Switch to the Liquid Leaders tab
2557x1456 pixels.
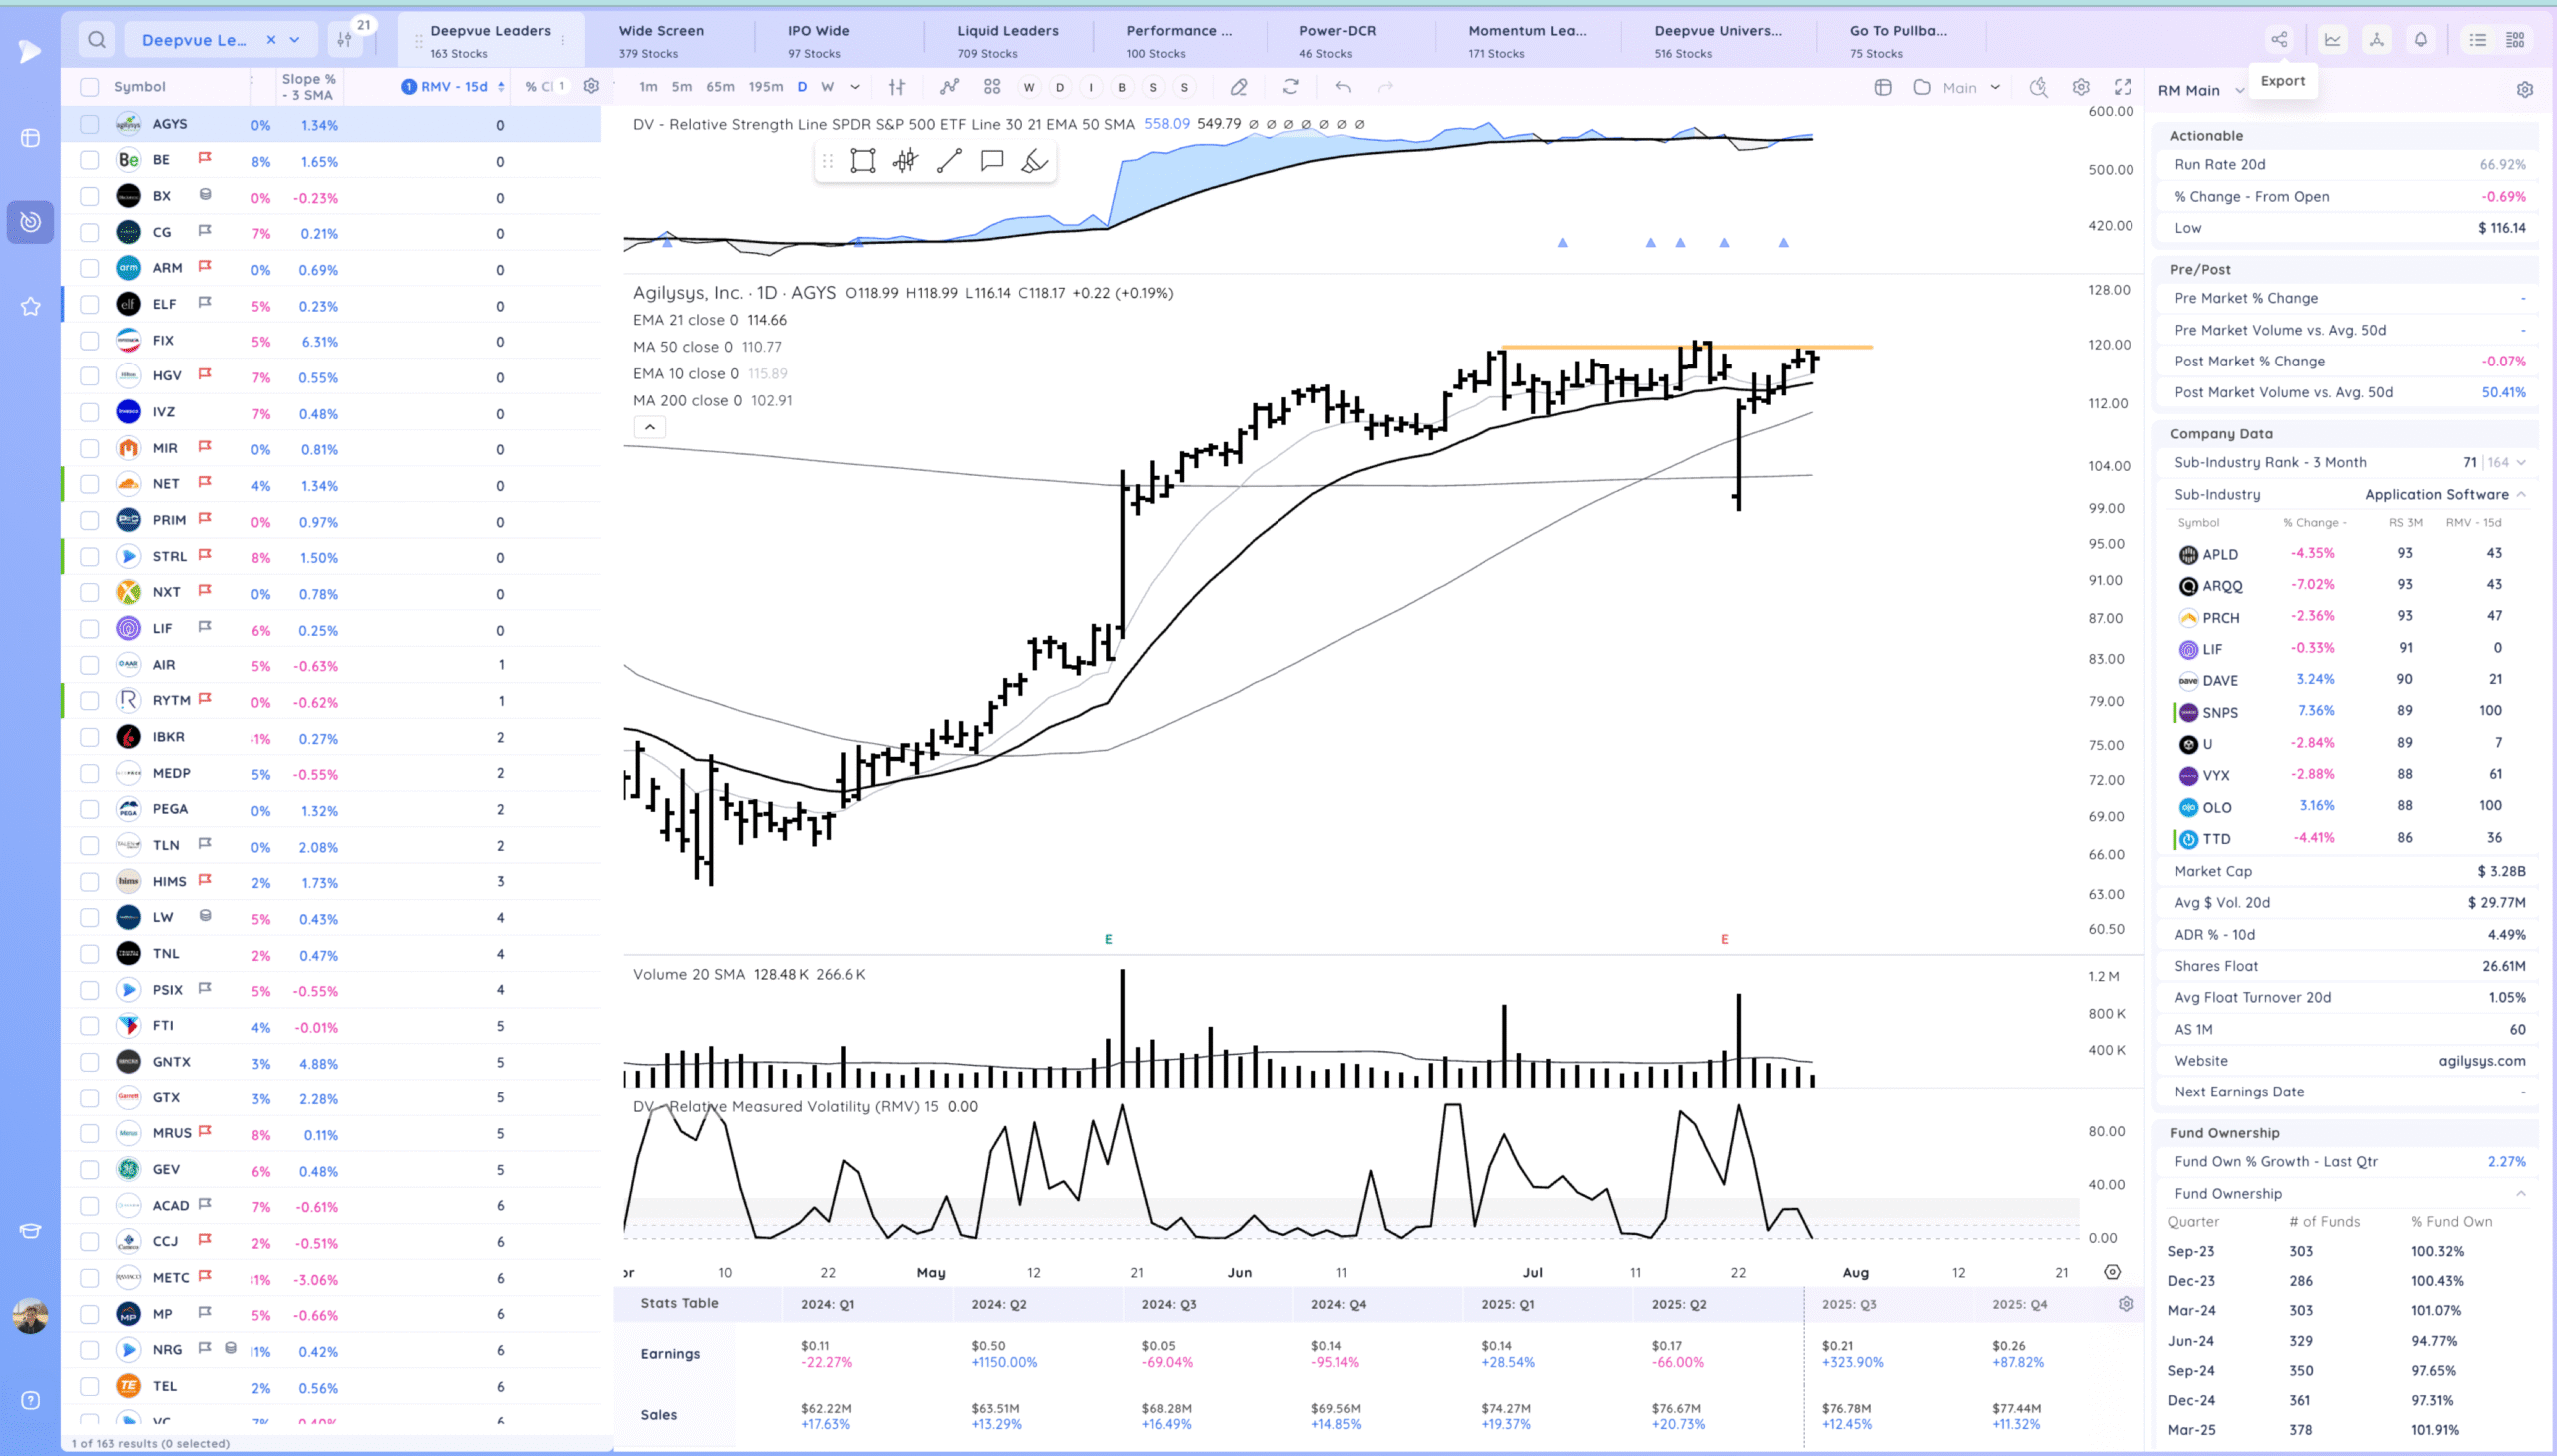(x=1006, y=40)
